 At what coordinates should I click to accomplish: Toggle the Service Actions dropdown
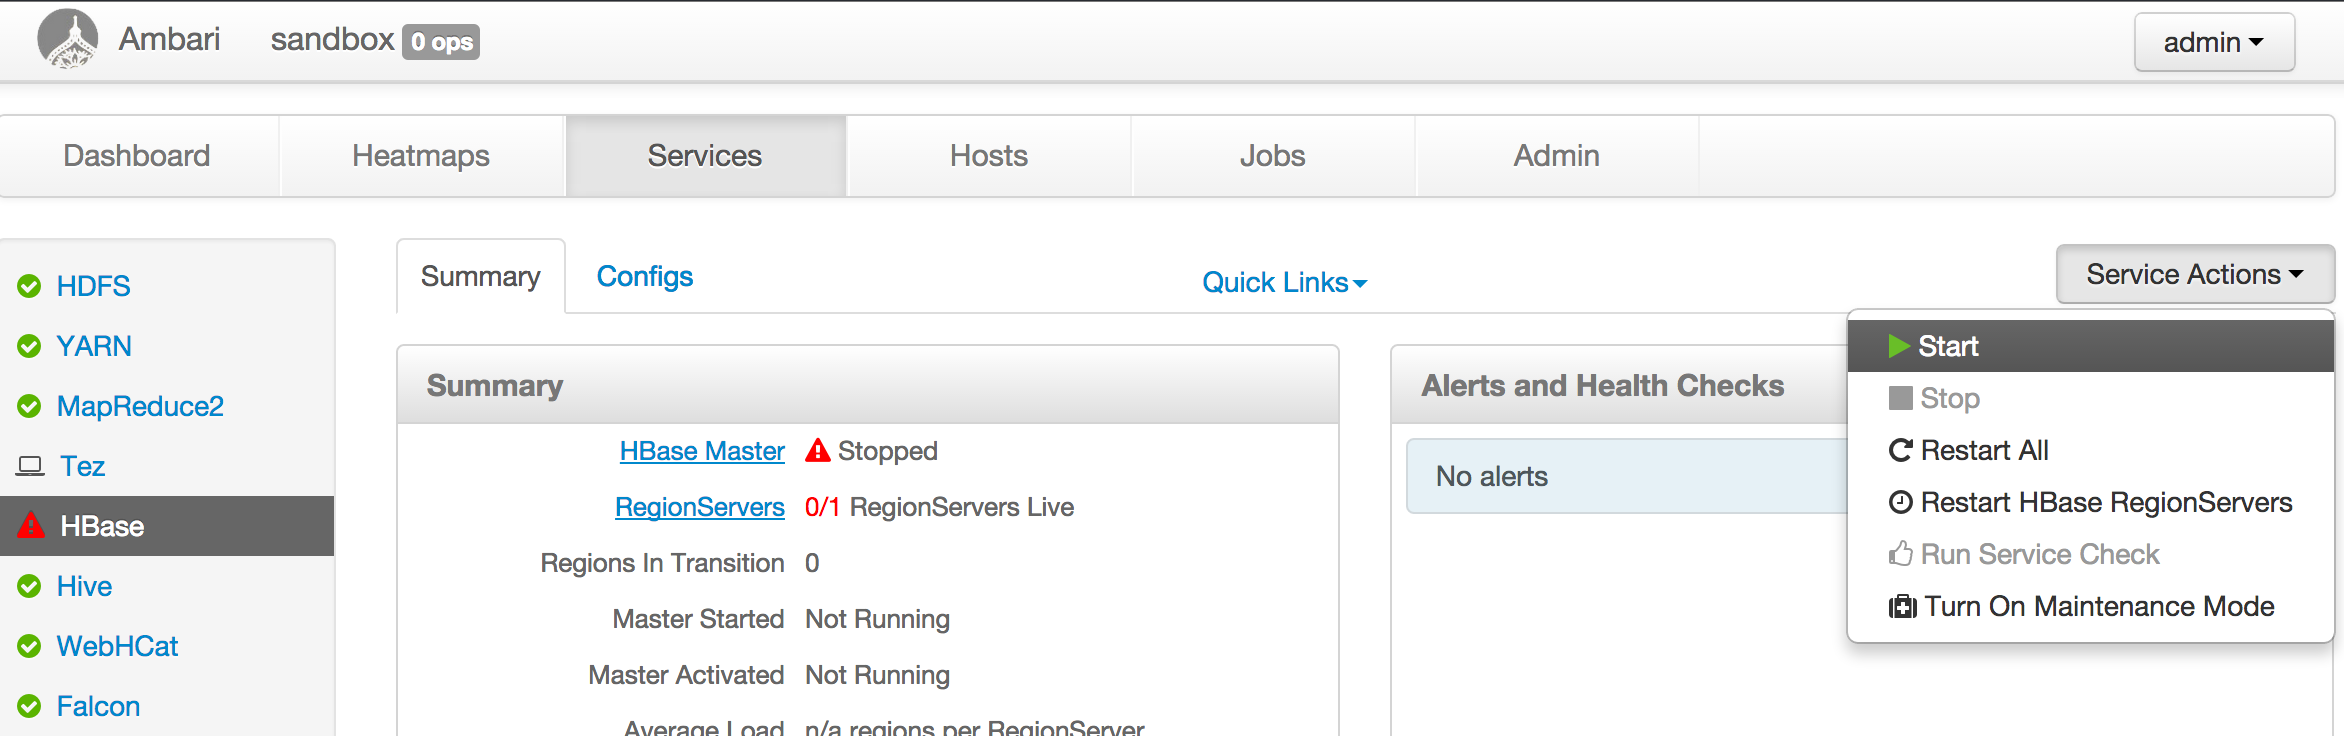[2195, 274]
